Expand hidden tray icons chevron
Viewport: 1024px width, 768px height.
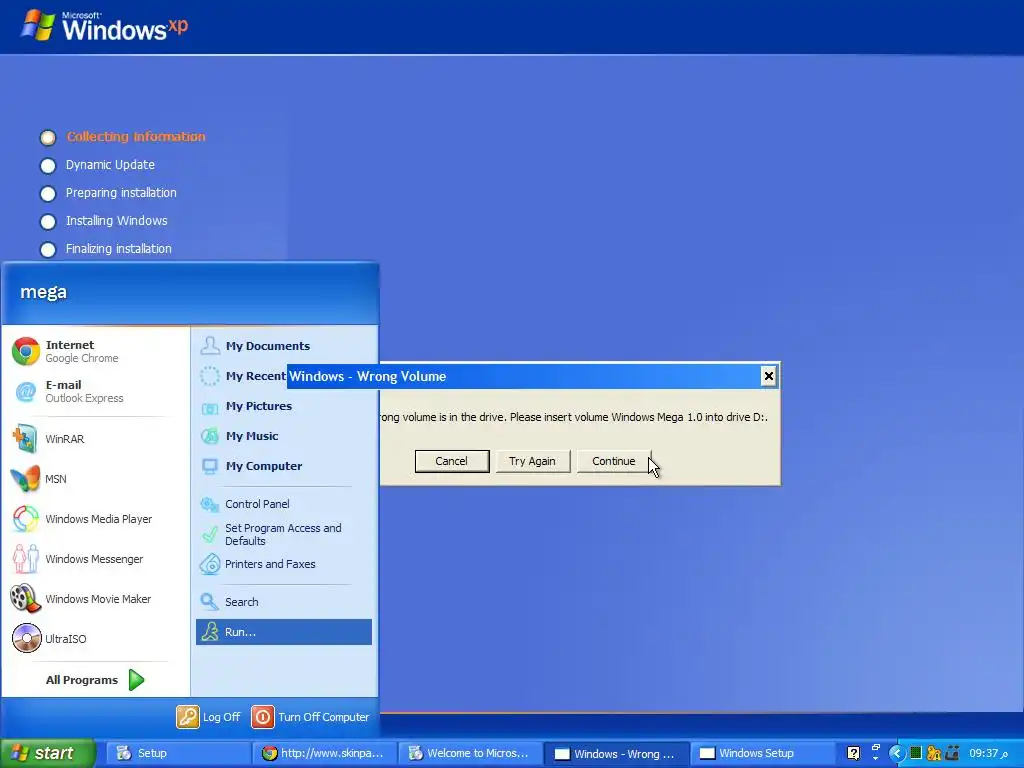point(897,754)
